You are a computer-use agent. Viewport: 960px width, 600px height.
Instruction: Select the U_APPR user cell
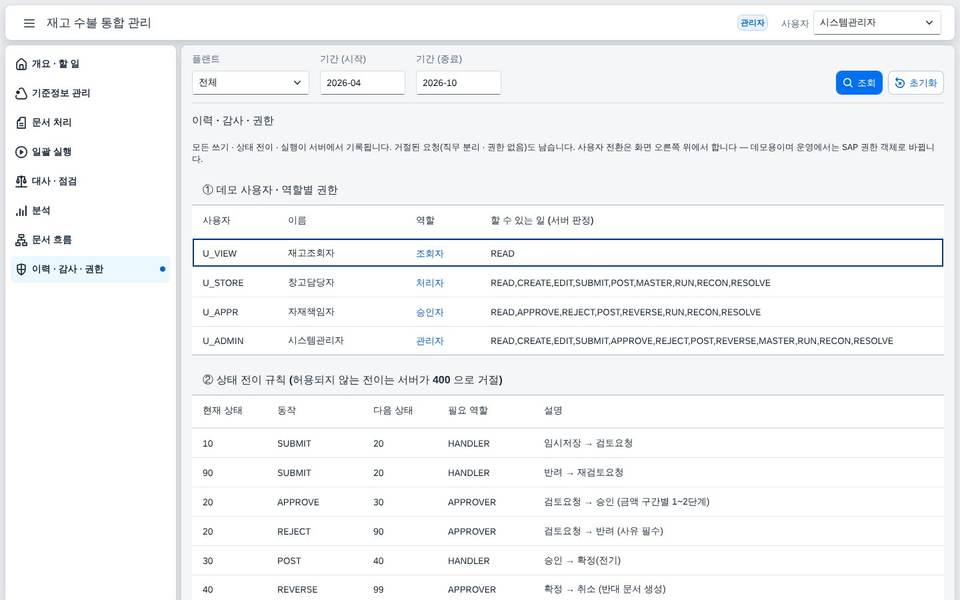[220, 312]
